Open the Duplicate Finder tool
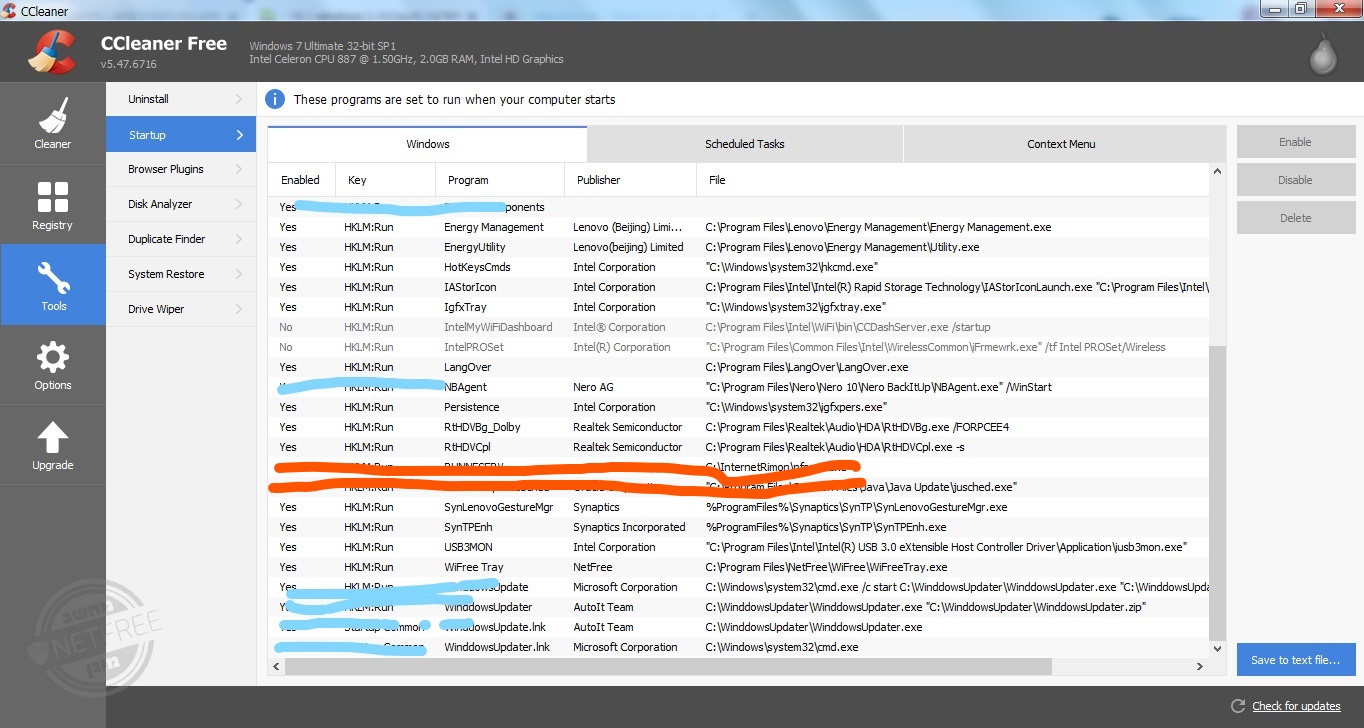1364x728 pixels. 181,239
